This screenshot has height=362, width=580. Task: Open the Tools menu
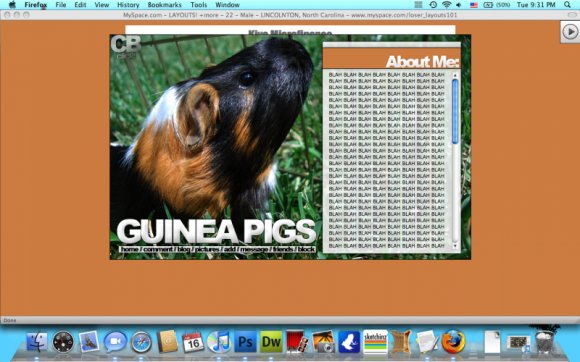(199, 5)
